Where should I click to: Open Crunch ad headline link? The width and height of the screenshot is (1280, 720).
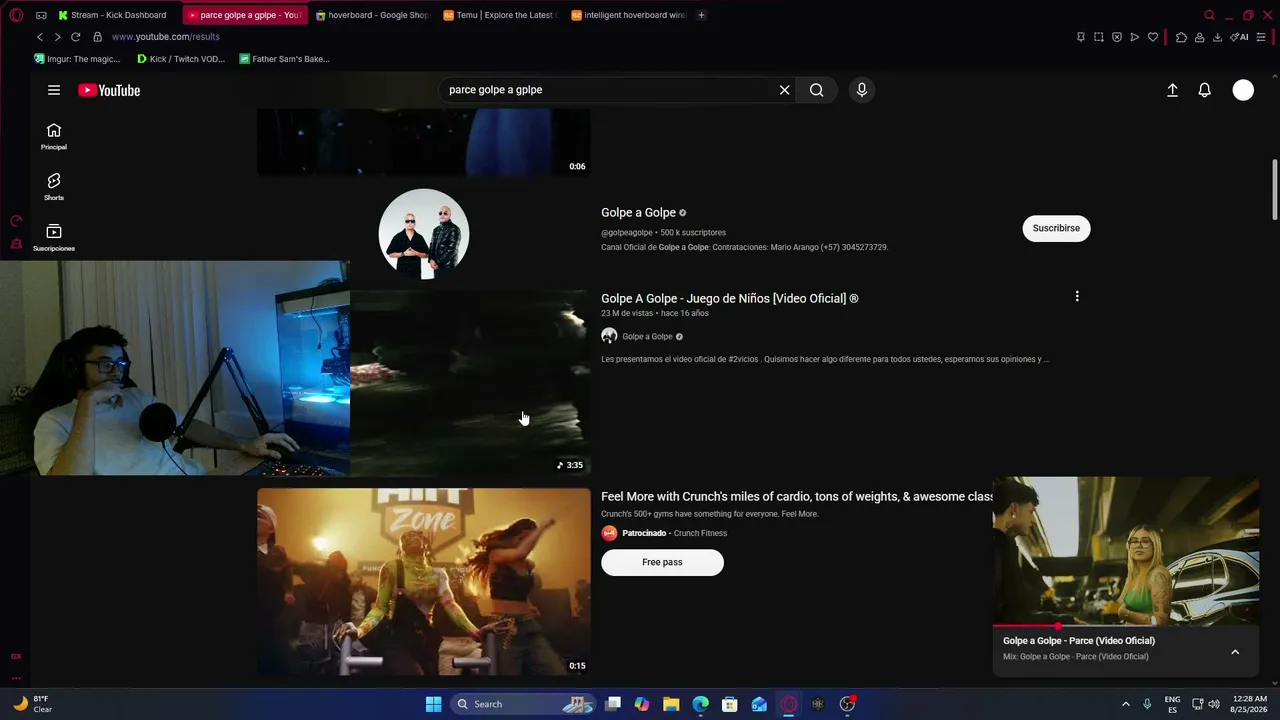point(797,496)
